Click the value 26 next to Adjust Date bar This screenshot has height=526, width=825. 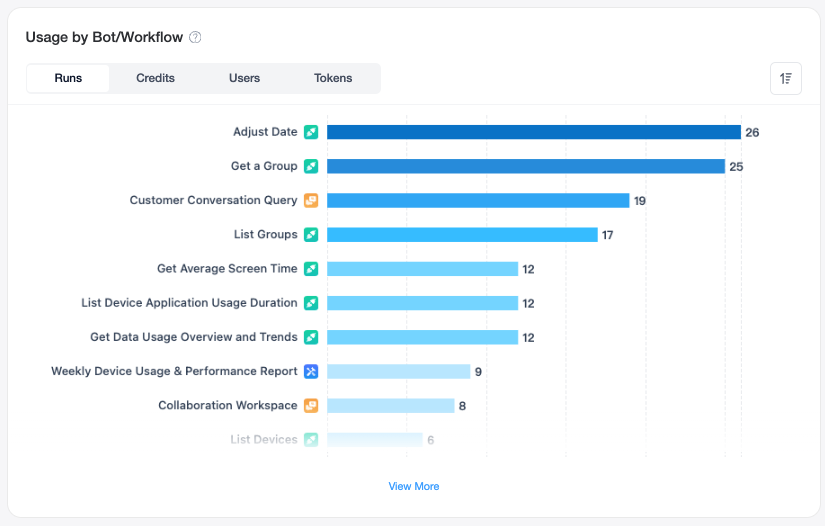[x=752, y=133]
